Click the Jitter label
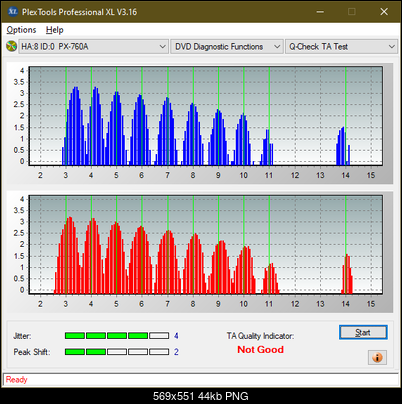 coord(22,336)
